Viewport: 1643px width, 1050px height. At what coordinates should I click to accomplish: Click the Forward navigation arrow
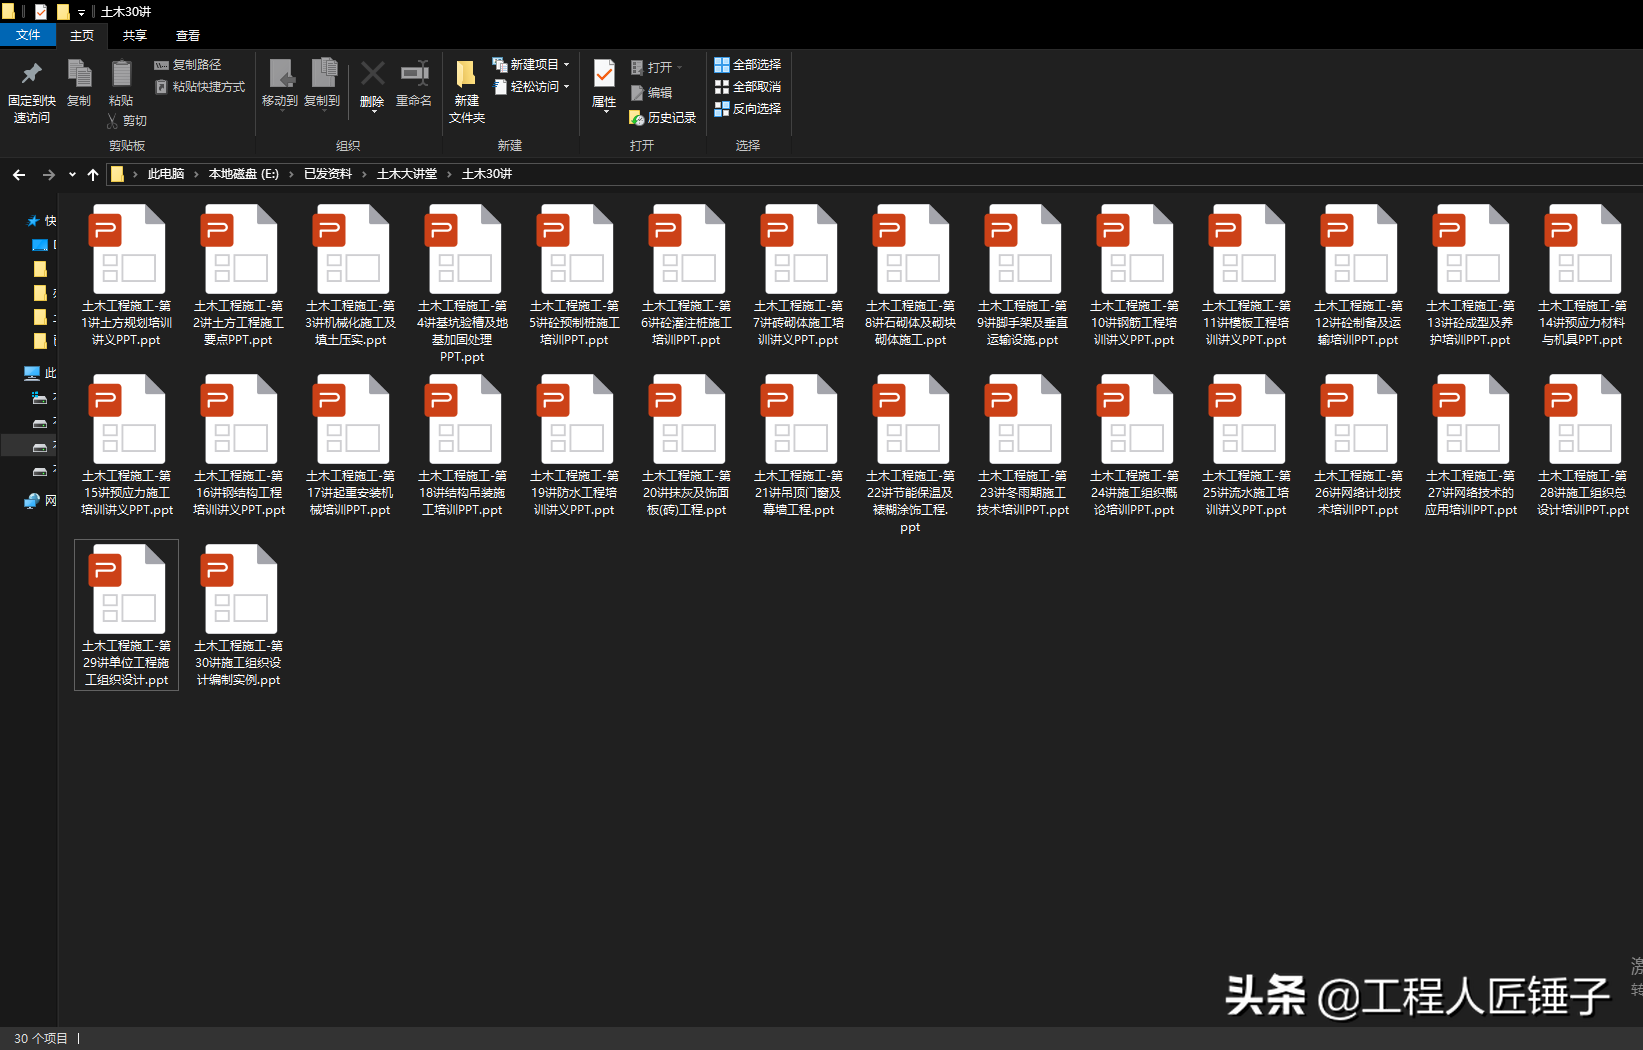(48, 175)
